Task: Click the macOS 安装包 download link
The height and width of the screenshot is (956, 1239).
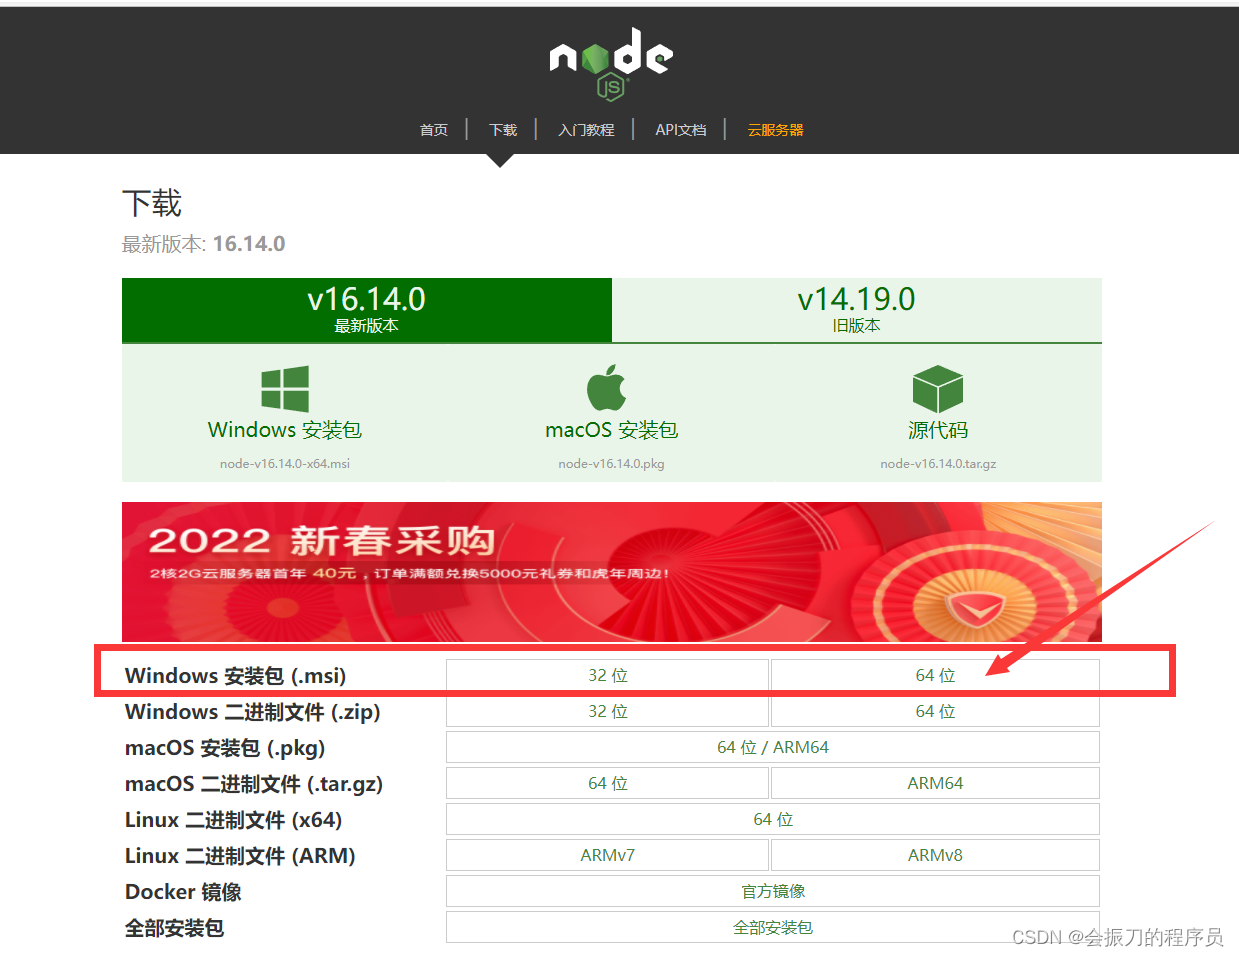Action: 612,430
